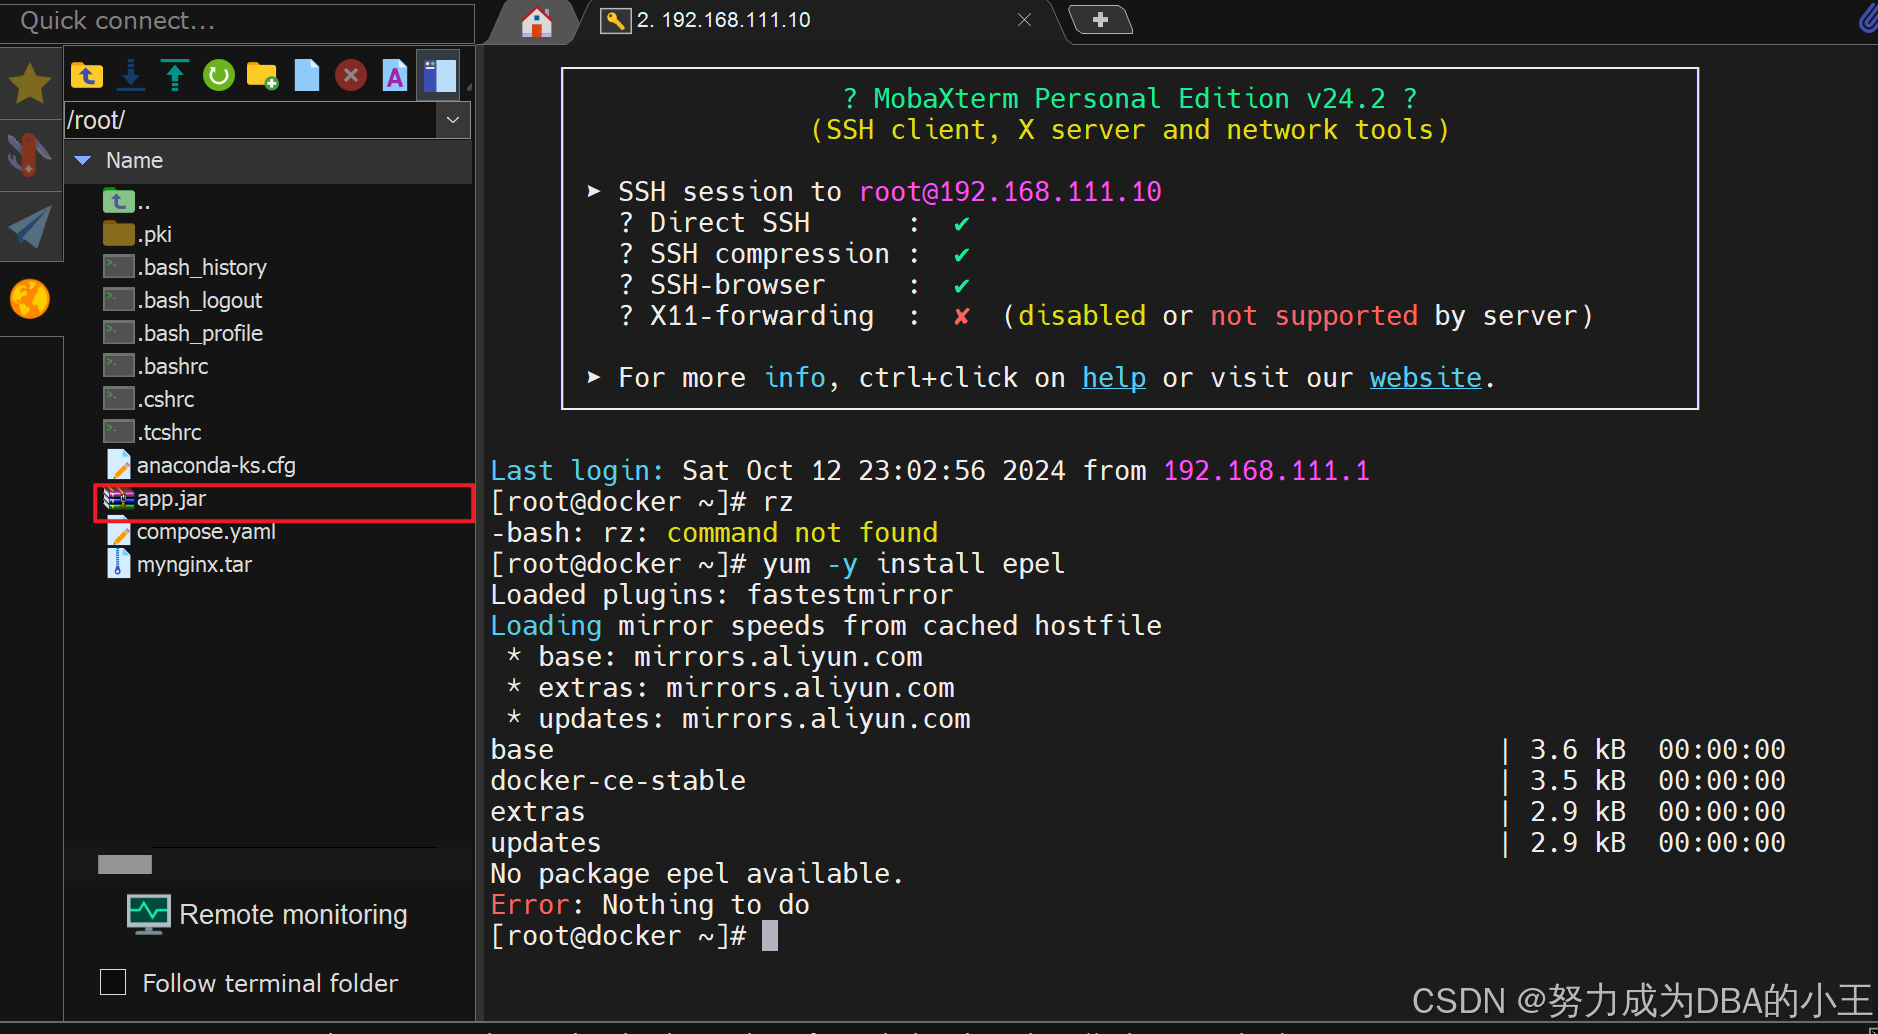Click root@192.168.111.10 session text
This screenshot has height=1034, width=1878.
[1010, 192]
